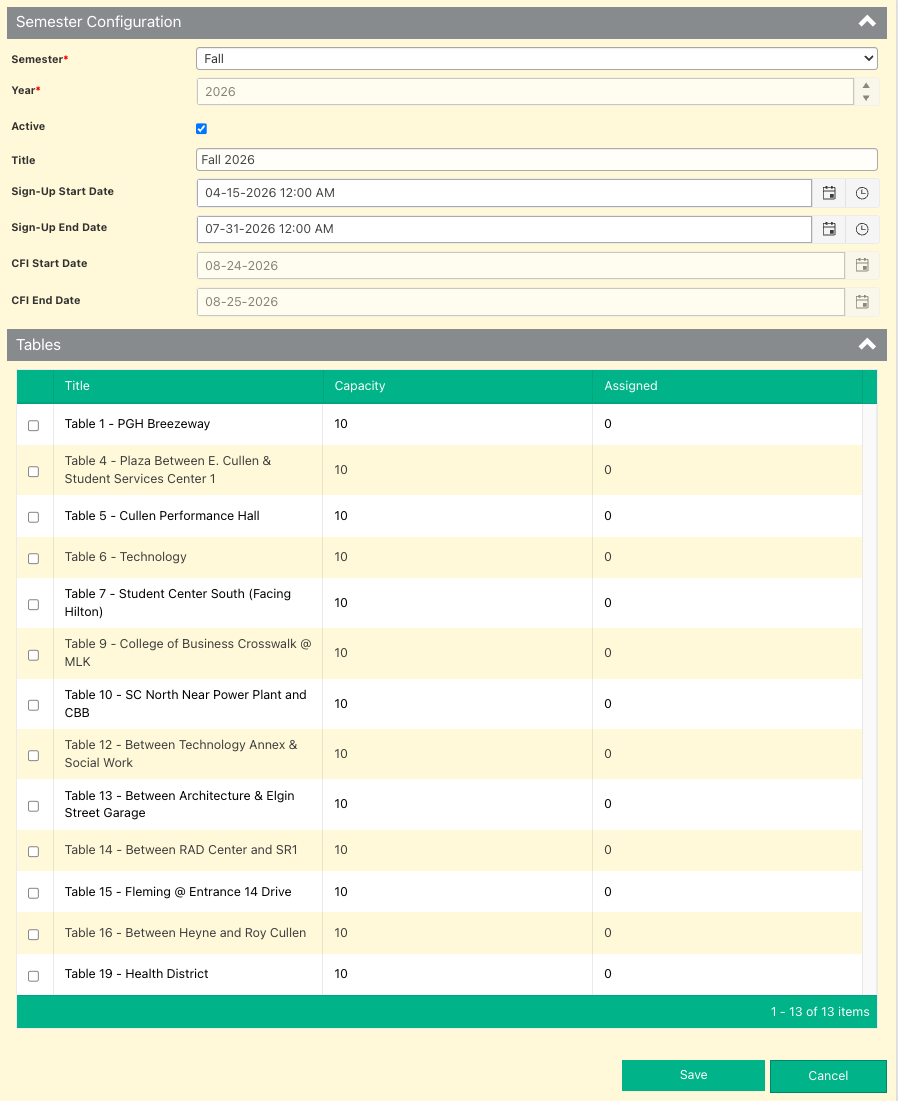Click the CFI End Date calendar icon
Screen dimensions: 898x1101
point(862,302)
